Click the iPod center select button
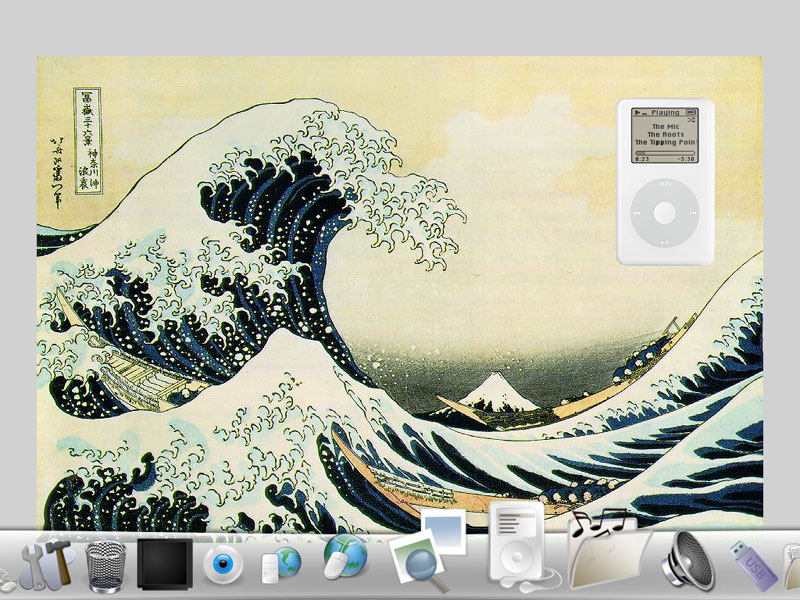This screenshot has width=800, height=600. point(665,213)
